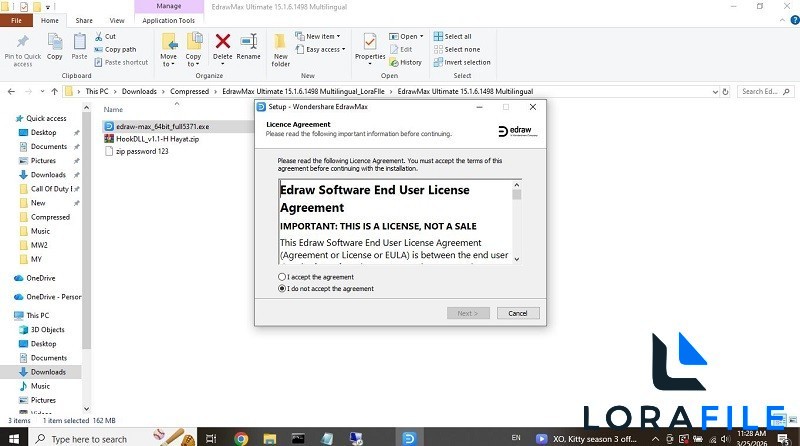Click the red Delete icon
The width and height of the screenshot is (800, 446).
[x=222, y=41]
